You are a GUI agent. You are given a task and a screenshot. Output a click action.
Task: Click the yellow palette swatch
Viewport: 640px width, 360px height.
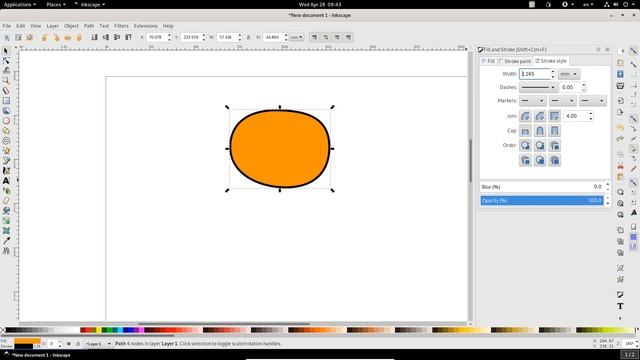[99, 330]
